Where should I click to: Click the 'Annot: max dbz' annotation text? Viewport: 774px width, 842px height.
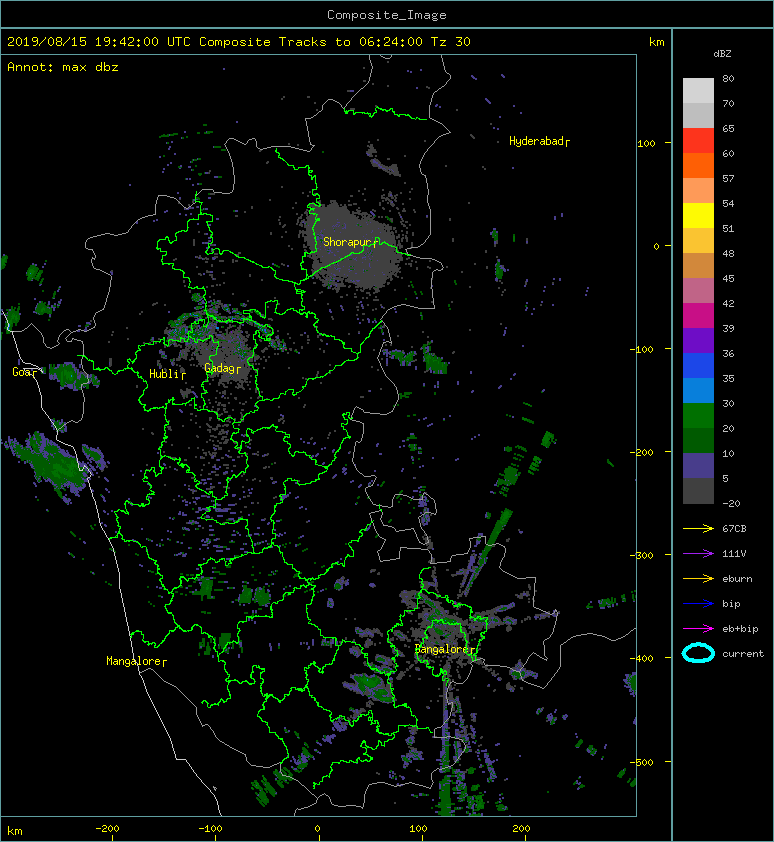point(63,67)
